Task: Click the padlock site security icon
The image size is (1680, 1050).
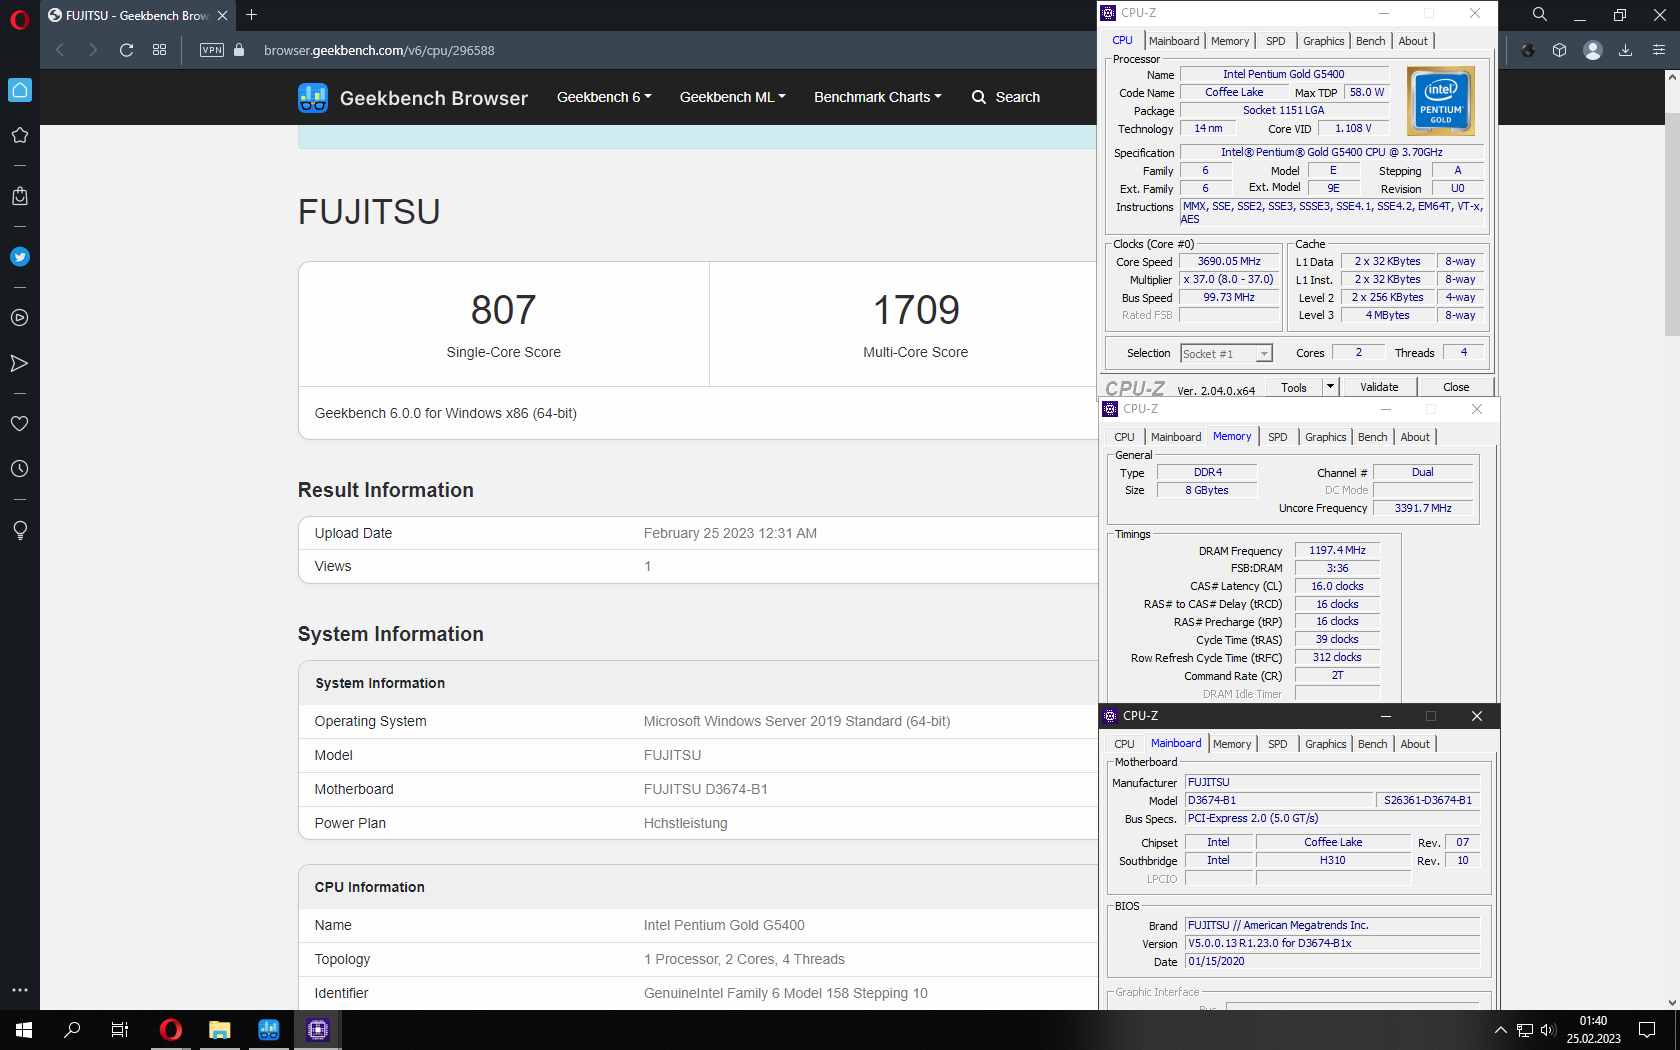Action: point(239,50)
